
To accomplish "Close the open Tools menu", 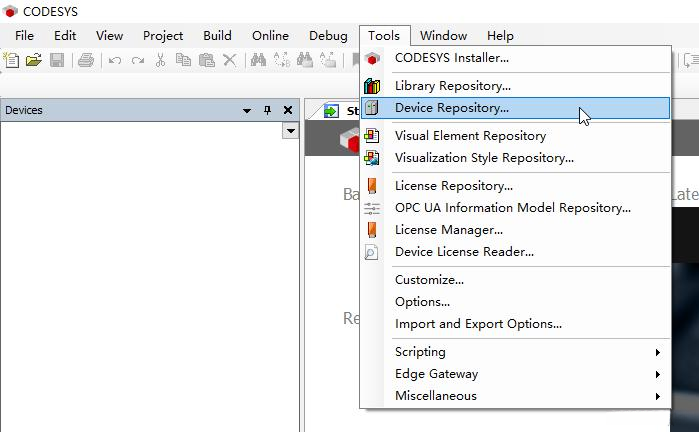I will [x=384, y=36].
